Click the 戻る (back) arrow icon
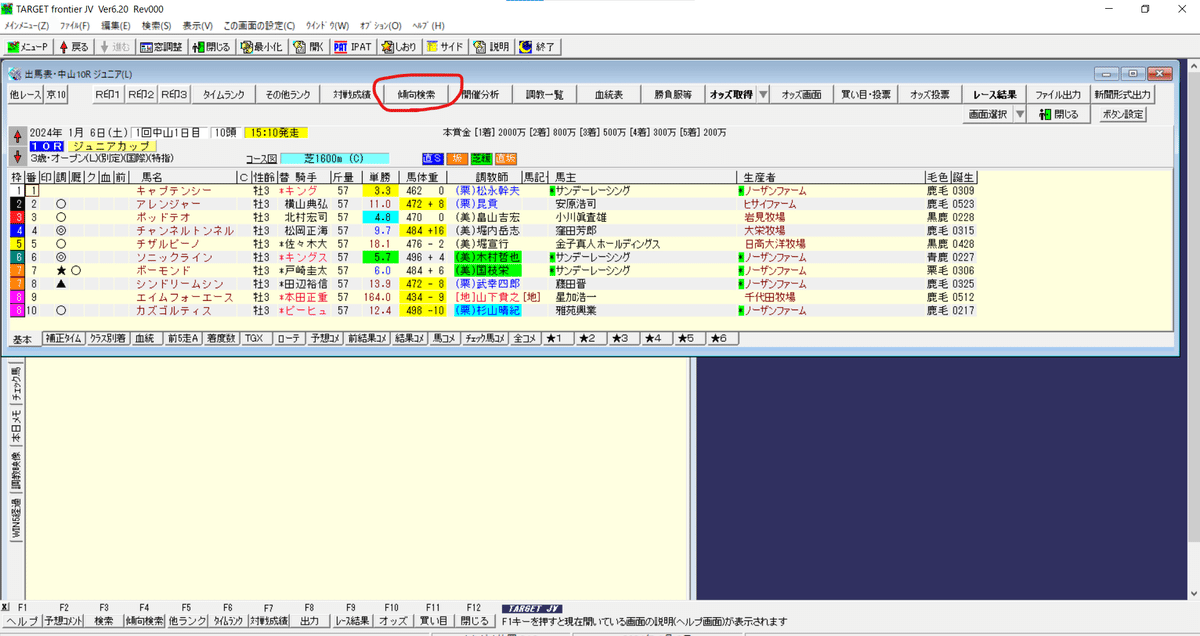Viewport: 1200px width, 636px height. (74, 47)
